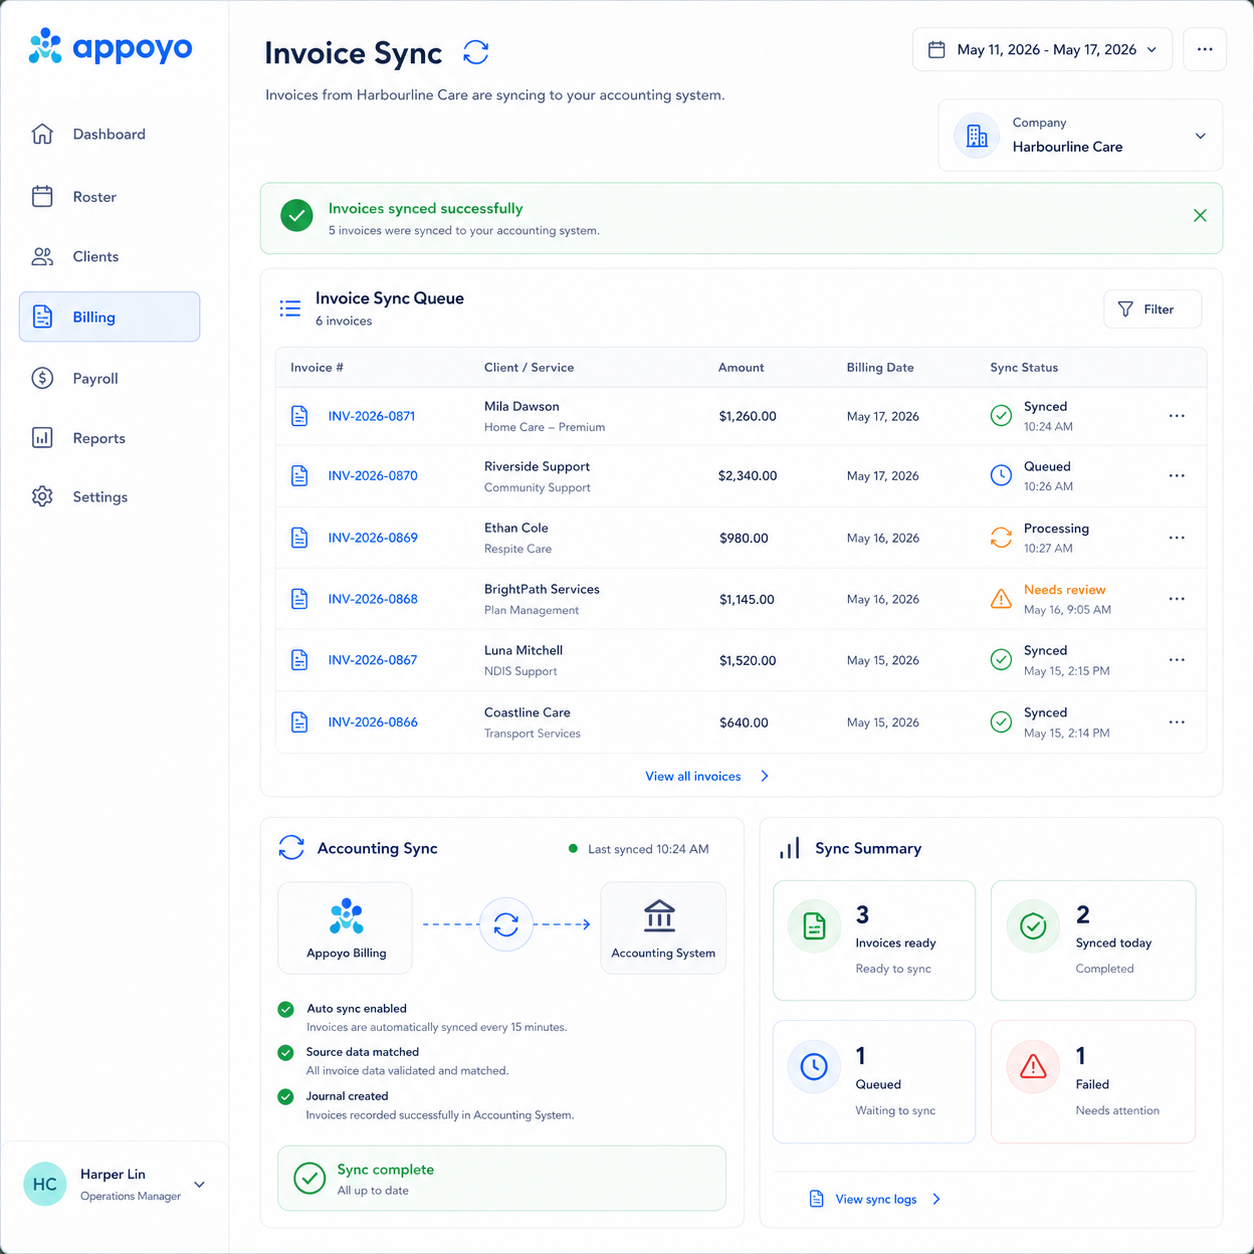Image resolution: width=1254 pixels, height=1254 pixels.
Task: Click the Accounting System bank card
Action: point(663,928)
